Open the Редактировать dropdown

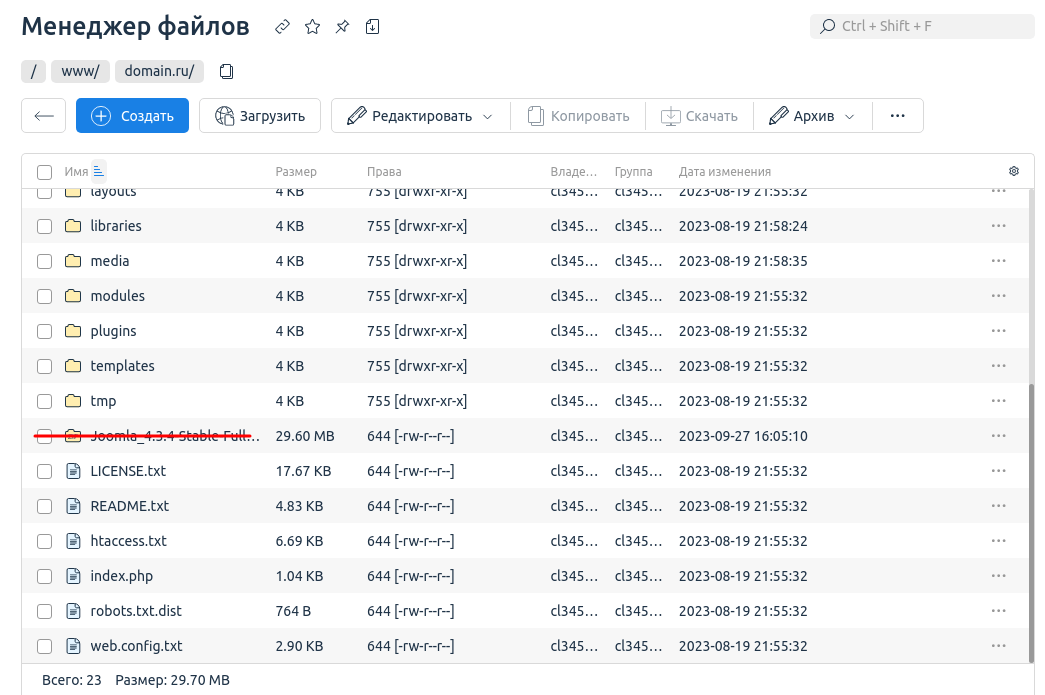(x=421, y=116)
